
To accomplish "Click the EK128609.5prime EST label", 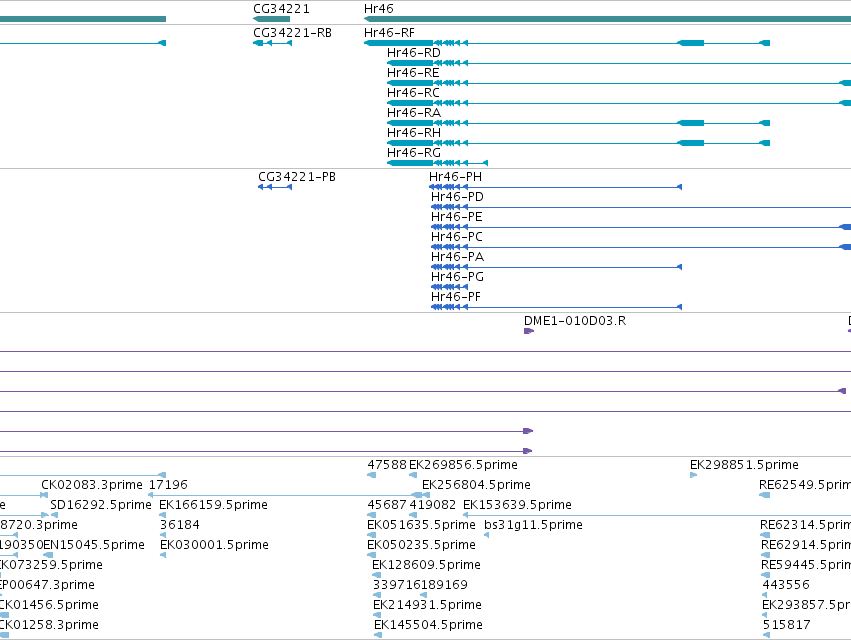I will point(427,565).
